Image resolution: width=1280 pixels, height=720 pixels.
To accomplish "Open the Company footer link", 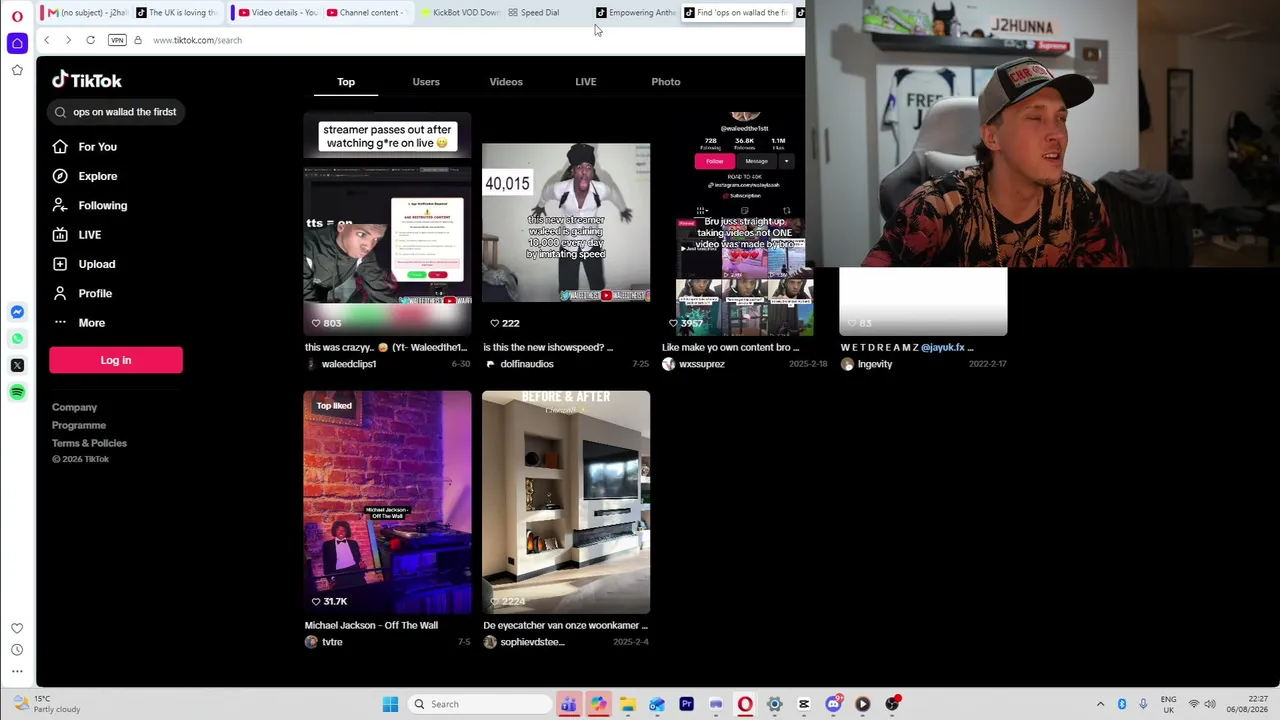I will [x=74, y=407].
